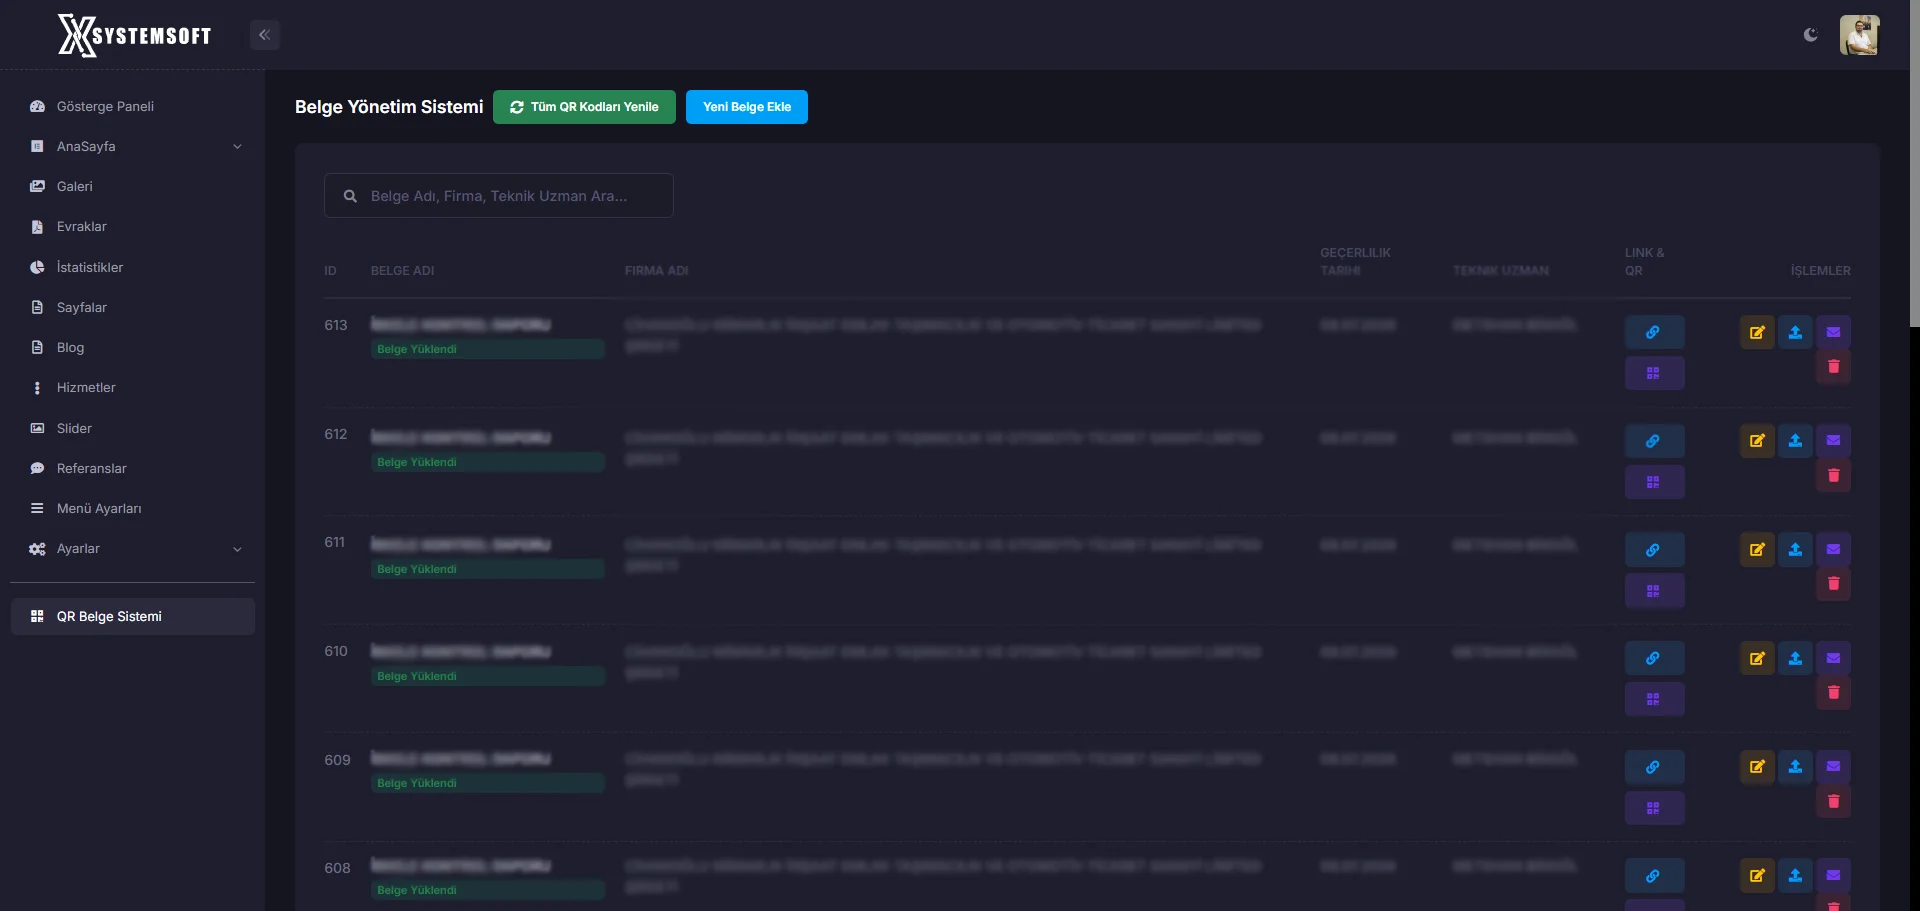Click the upload icon for document 612
The height and width of the screenshot is (911, 1920).
[1795, 440]
